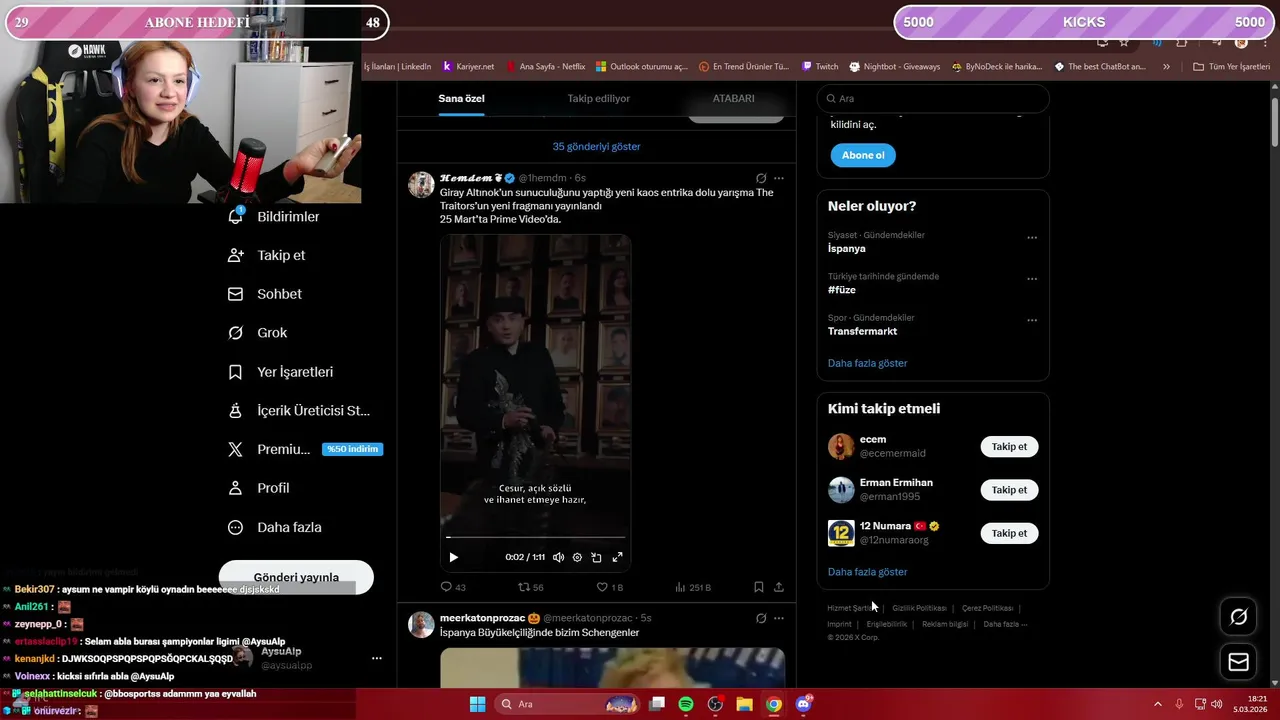
Task: Expand the video to fullscreen
Action: click(617, 557)
